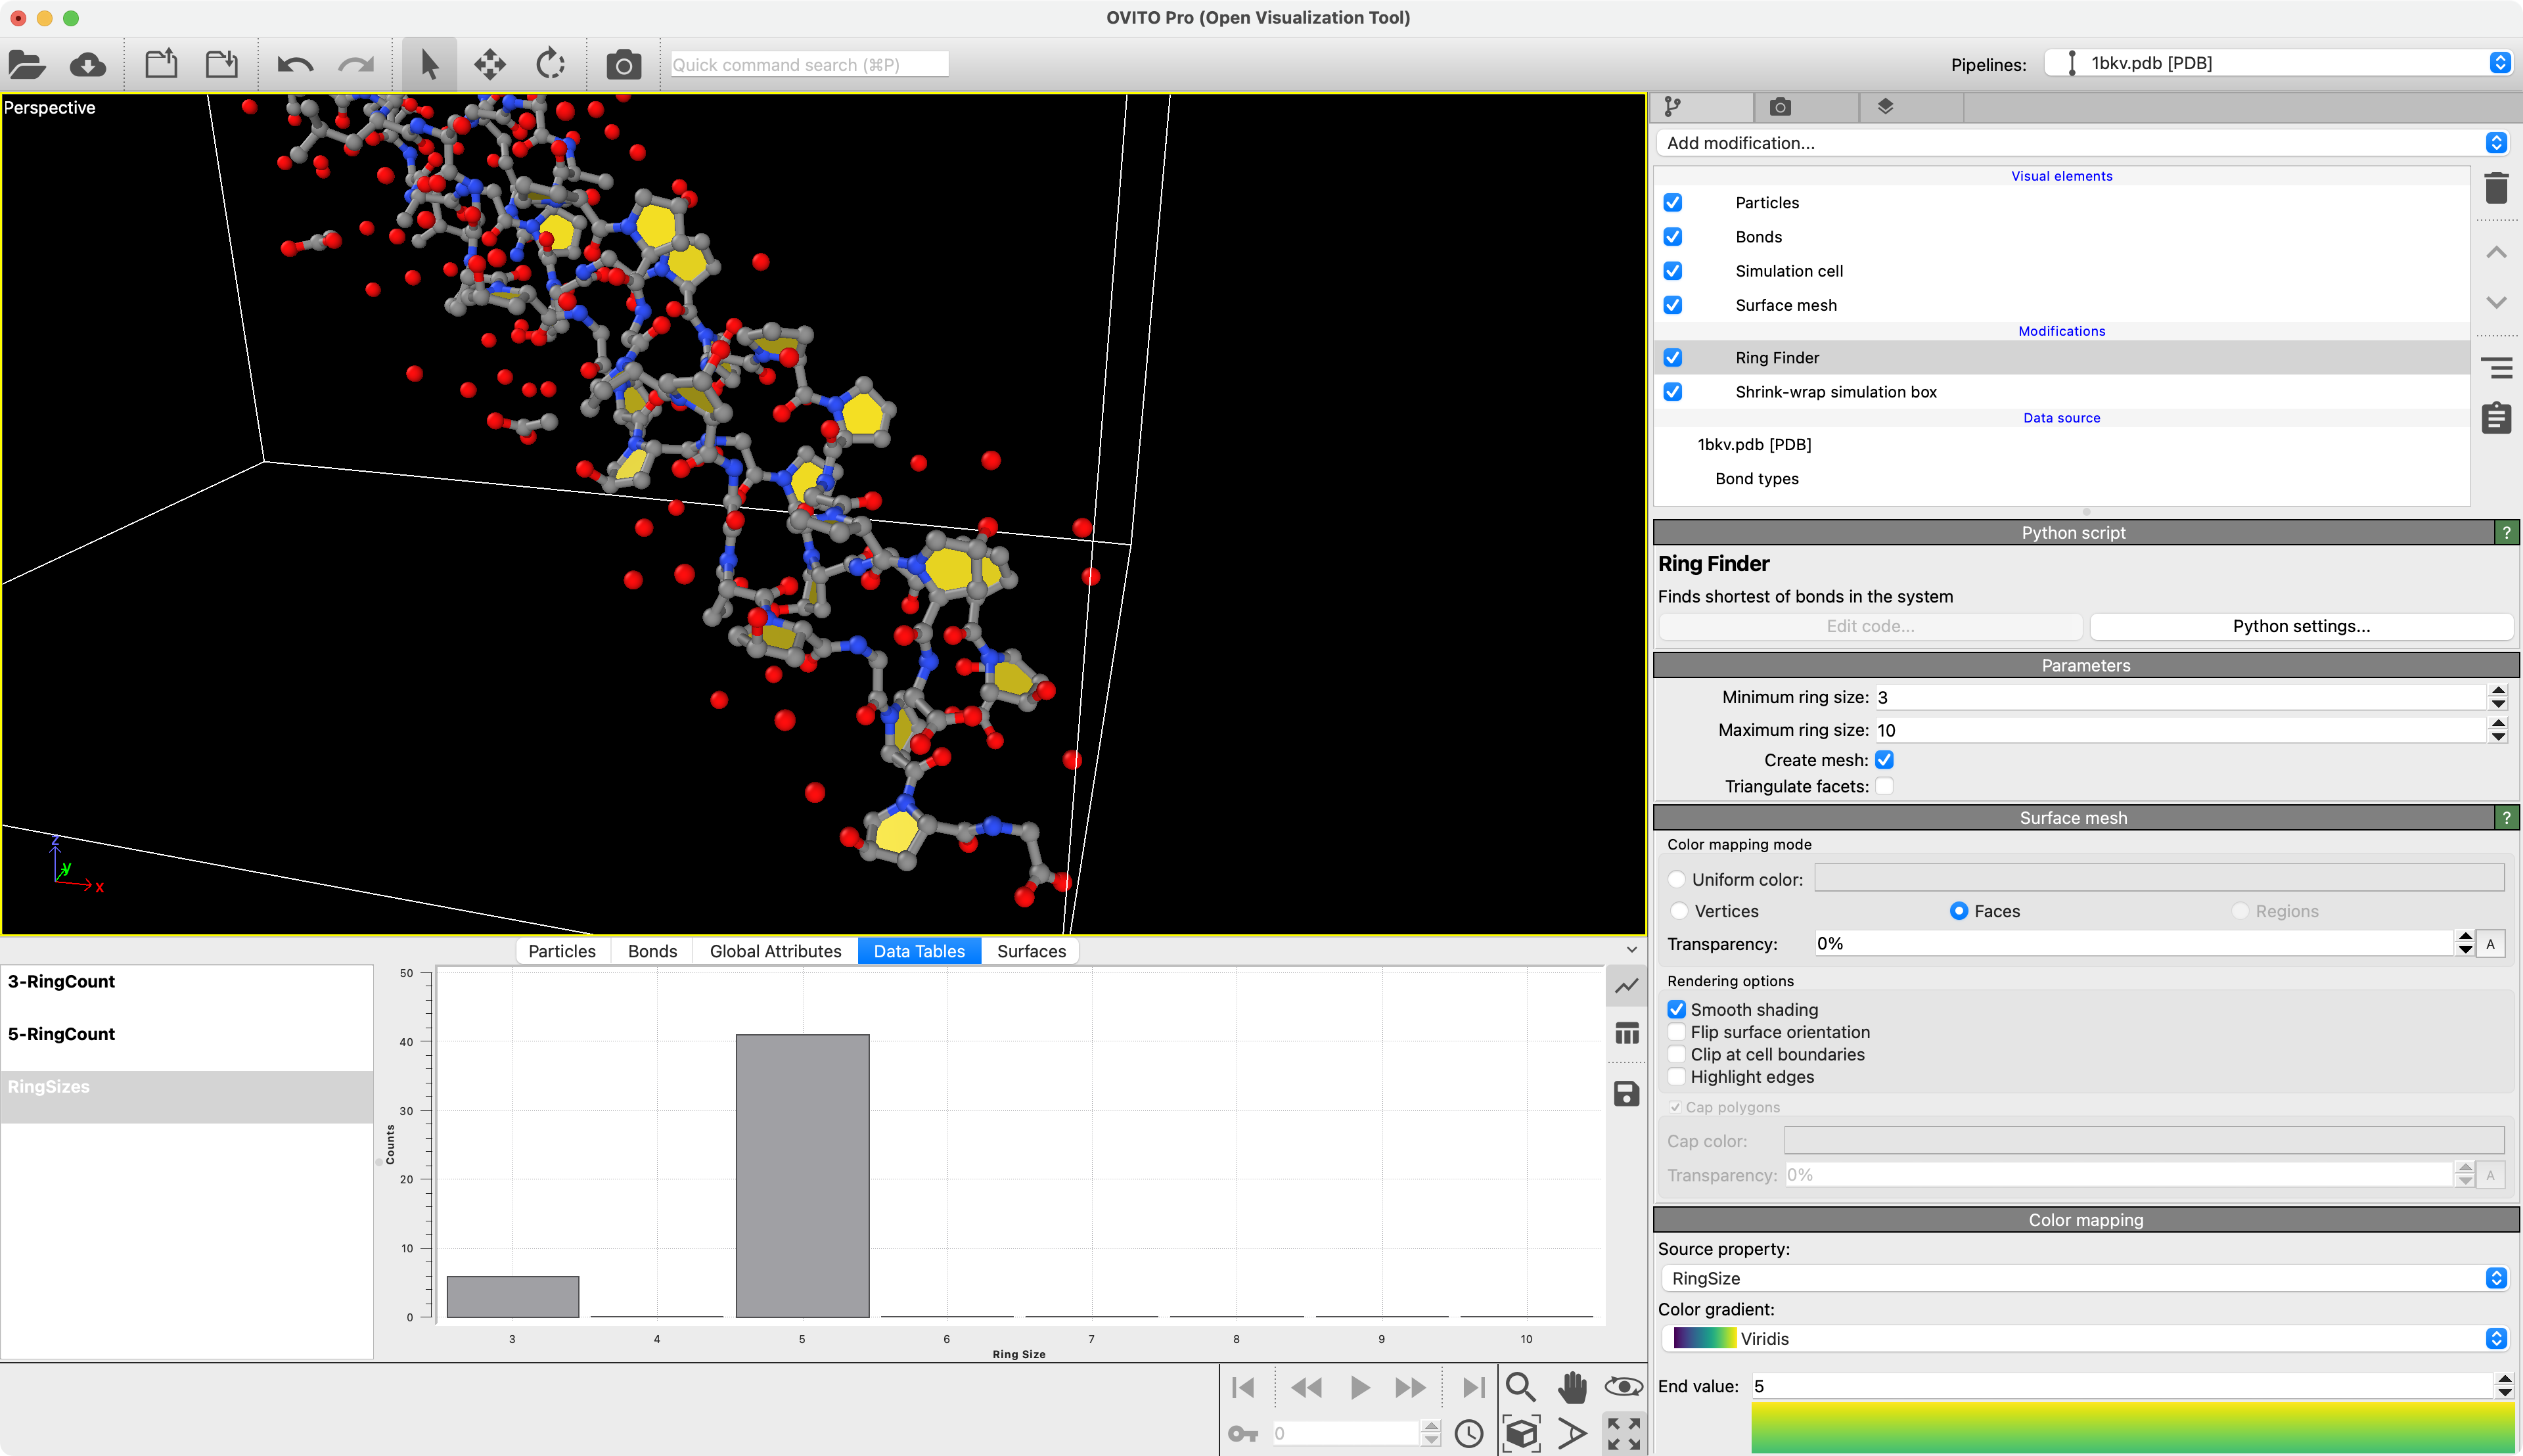Click the maximize active viewport icon
Image resolution: width=2523 pixels, height=1456 pixels.
pos(1624,1433)
